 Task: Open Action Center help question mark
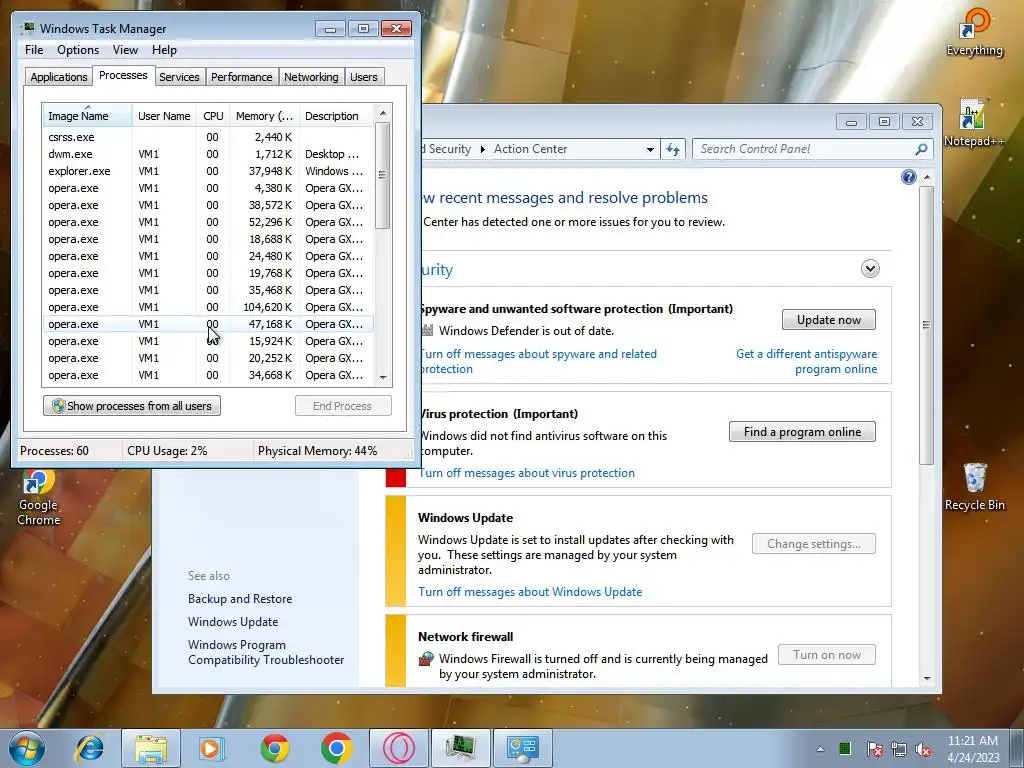point(908,177)
